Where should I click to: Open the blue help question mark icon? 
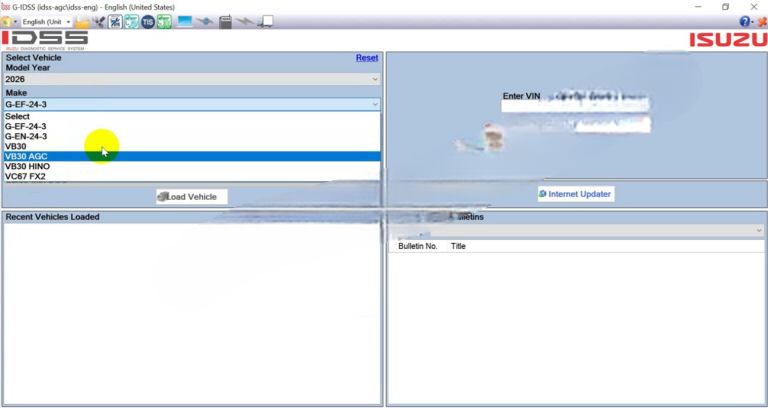tap(744, 22)
